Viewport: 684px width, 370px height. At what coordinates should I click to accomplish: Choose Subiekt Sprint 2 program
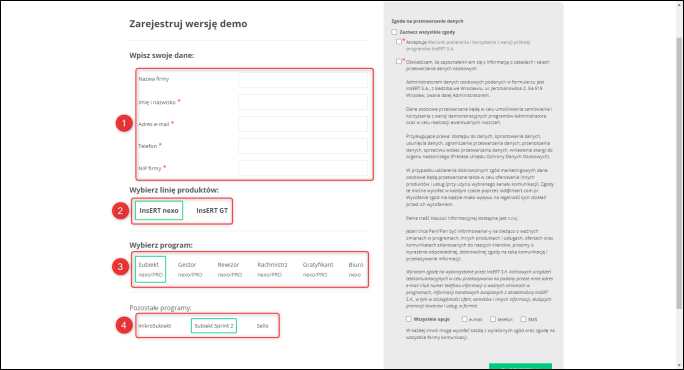[x=214, y=326]
